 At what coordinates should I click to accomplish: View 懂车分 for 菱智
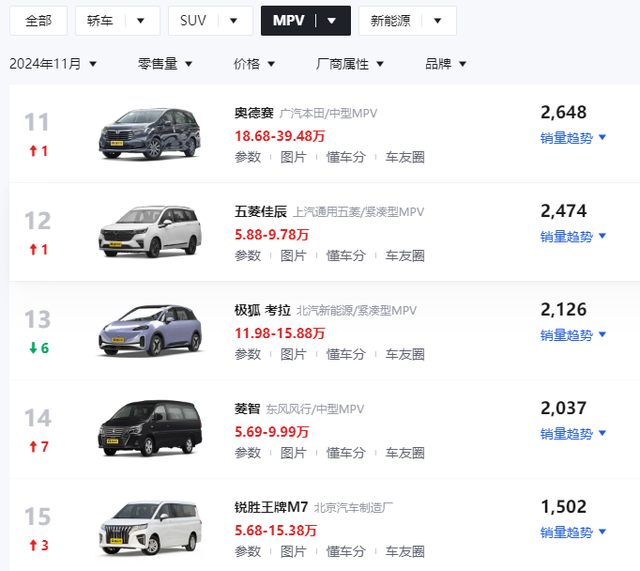(x=346, y=453)
